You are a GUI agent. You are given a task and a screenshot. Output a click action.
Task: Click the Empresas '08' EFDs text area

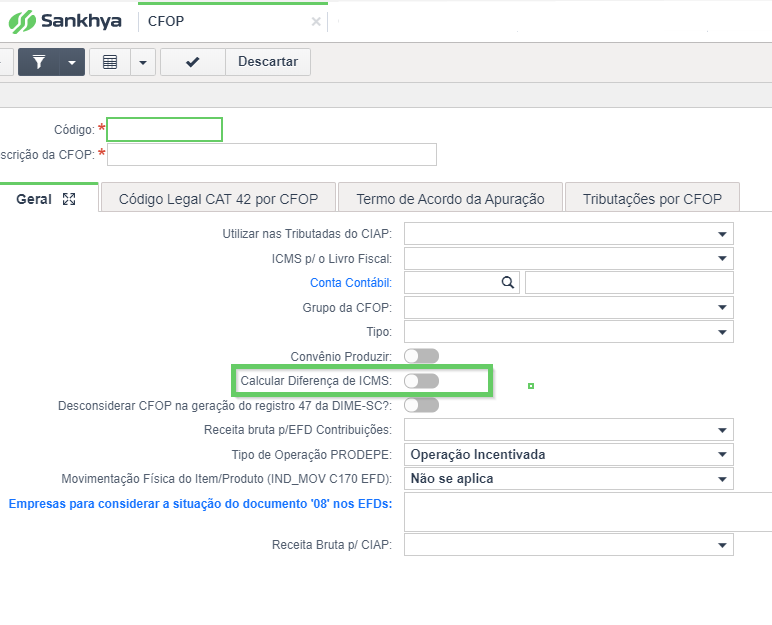[588, 512]
